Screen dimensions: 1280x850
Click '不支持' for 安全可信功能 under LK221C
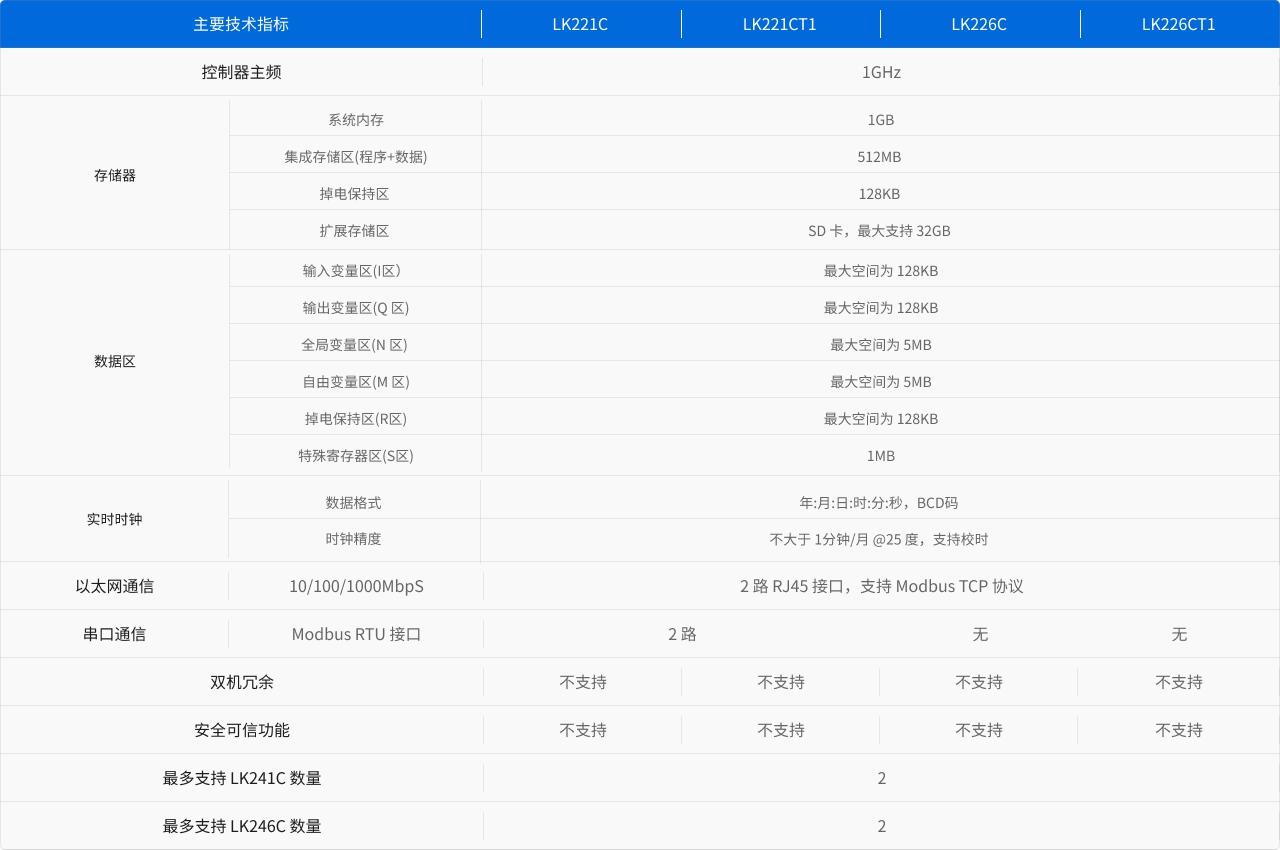583,730
